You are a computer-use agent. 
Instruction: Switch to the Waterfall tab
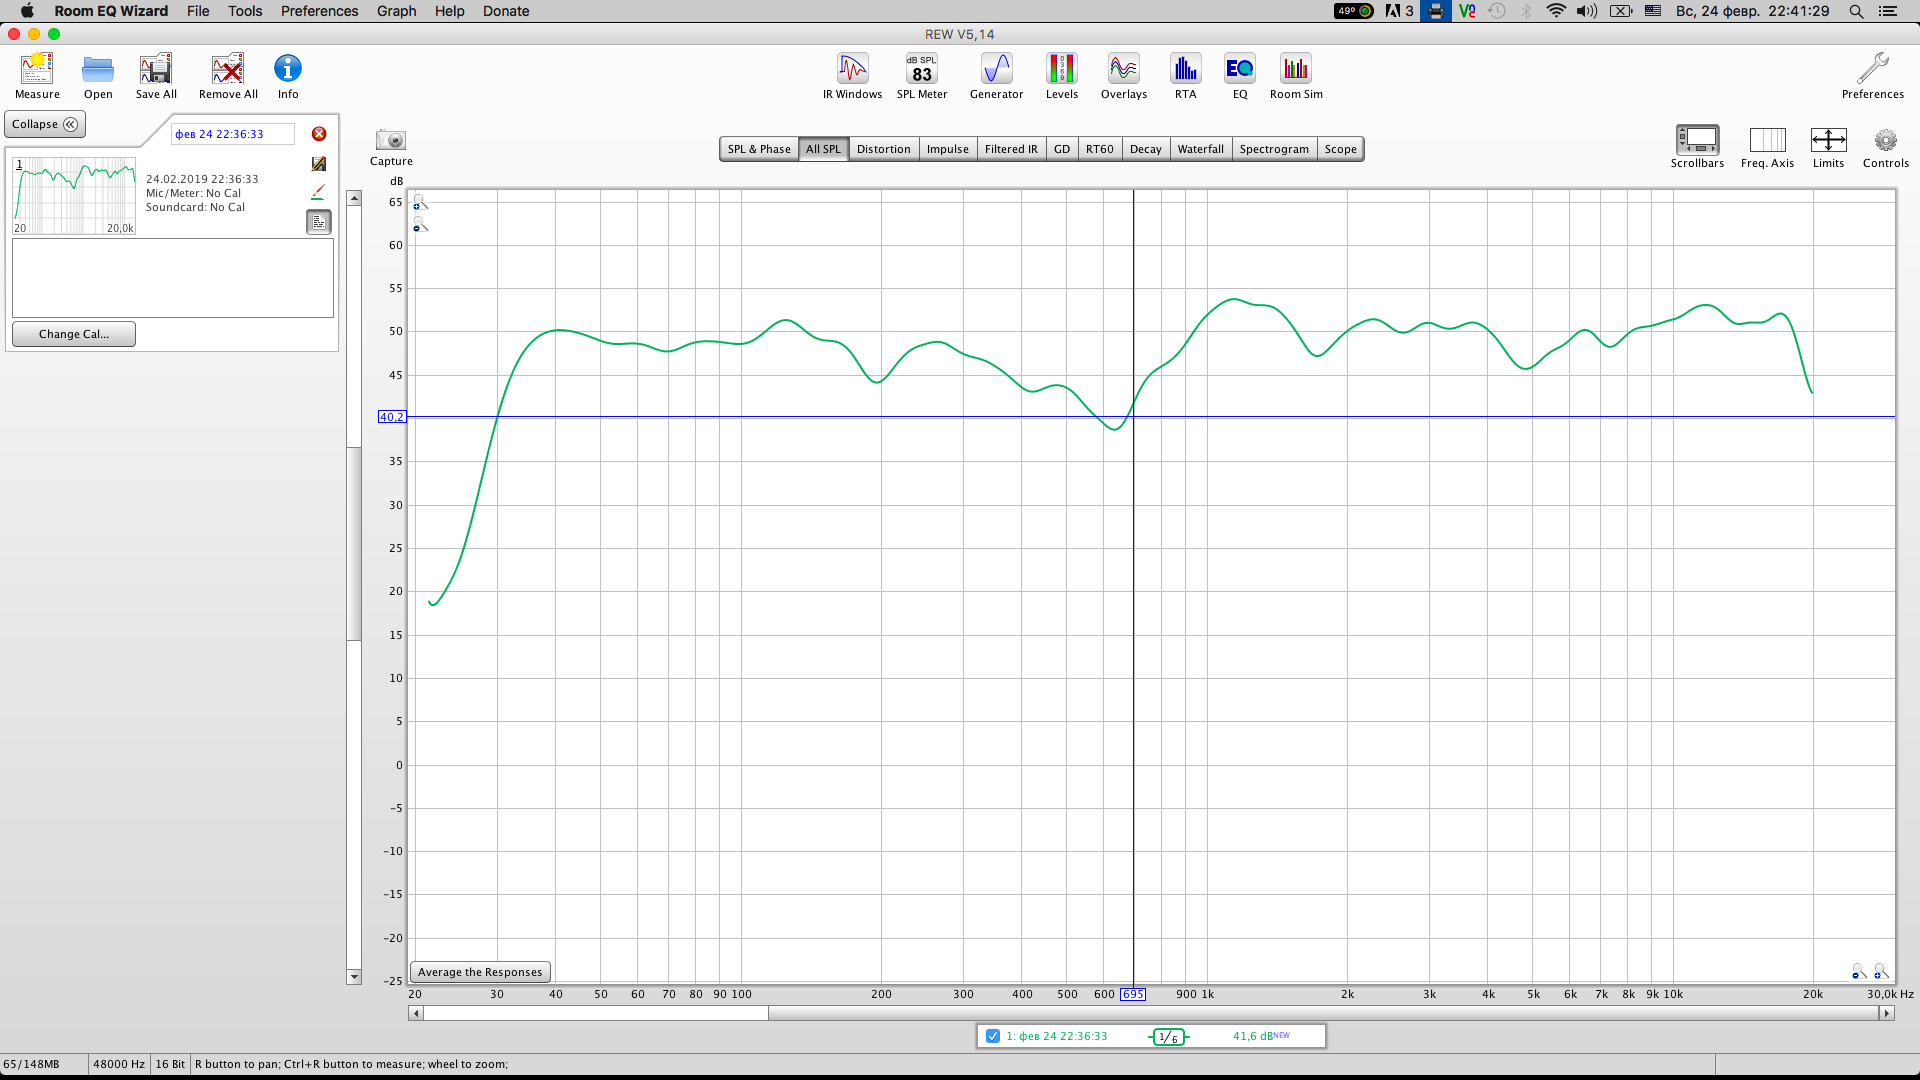(1200, 149)
